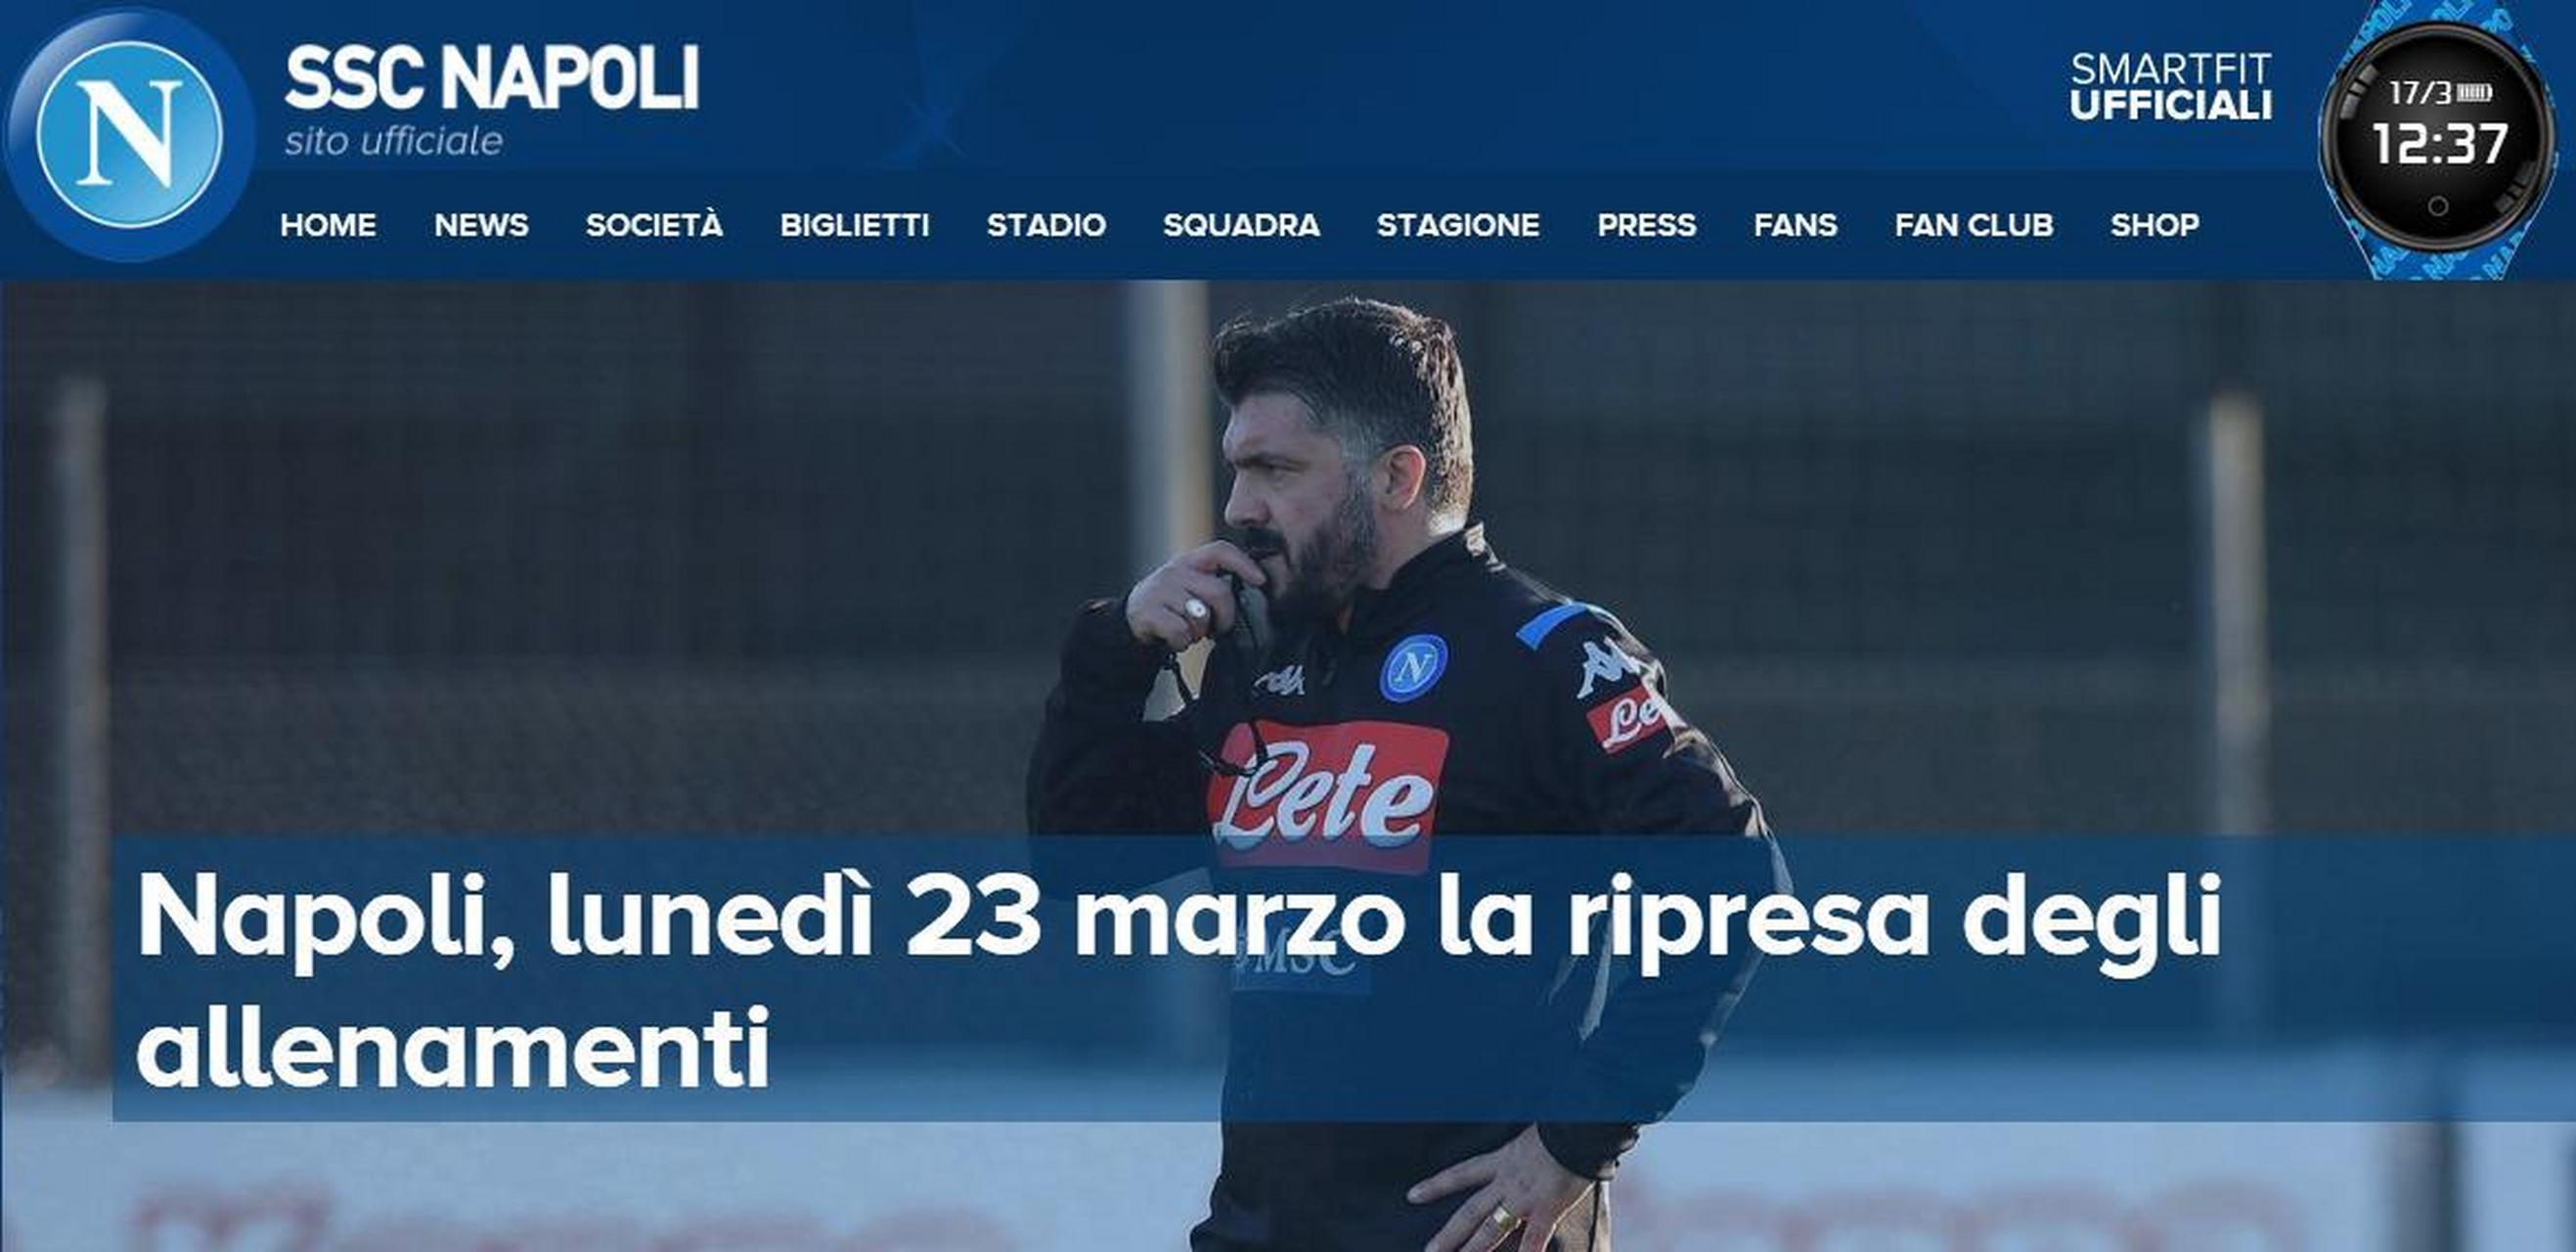Open the FANS section
Viewport: 2576px width, 1252px height.
click(x=1795, y=225)
